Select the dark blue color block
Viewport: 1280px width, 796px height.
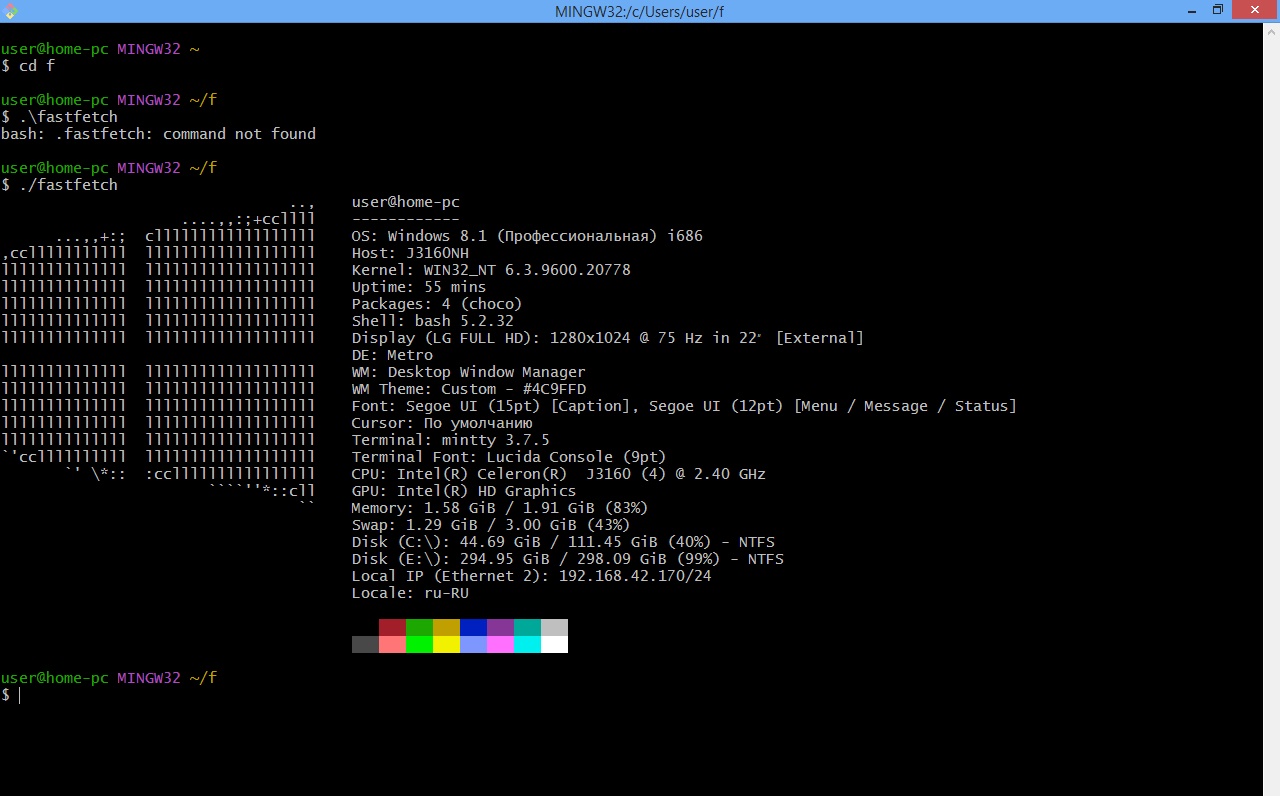[473, 627]
